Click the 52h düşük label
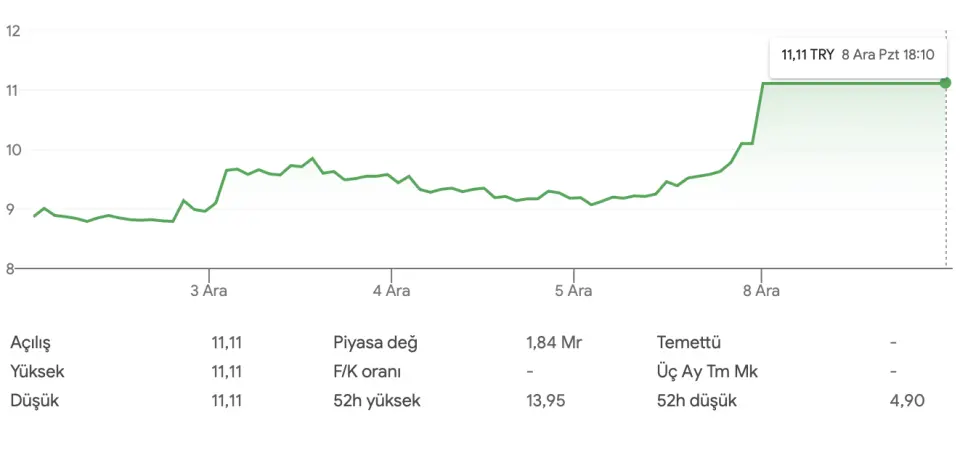960x460 pixels. coord(697,401)
